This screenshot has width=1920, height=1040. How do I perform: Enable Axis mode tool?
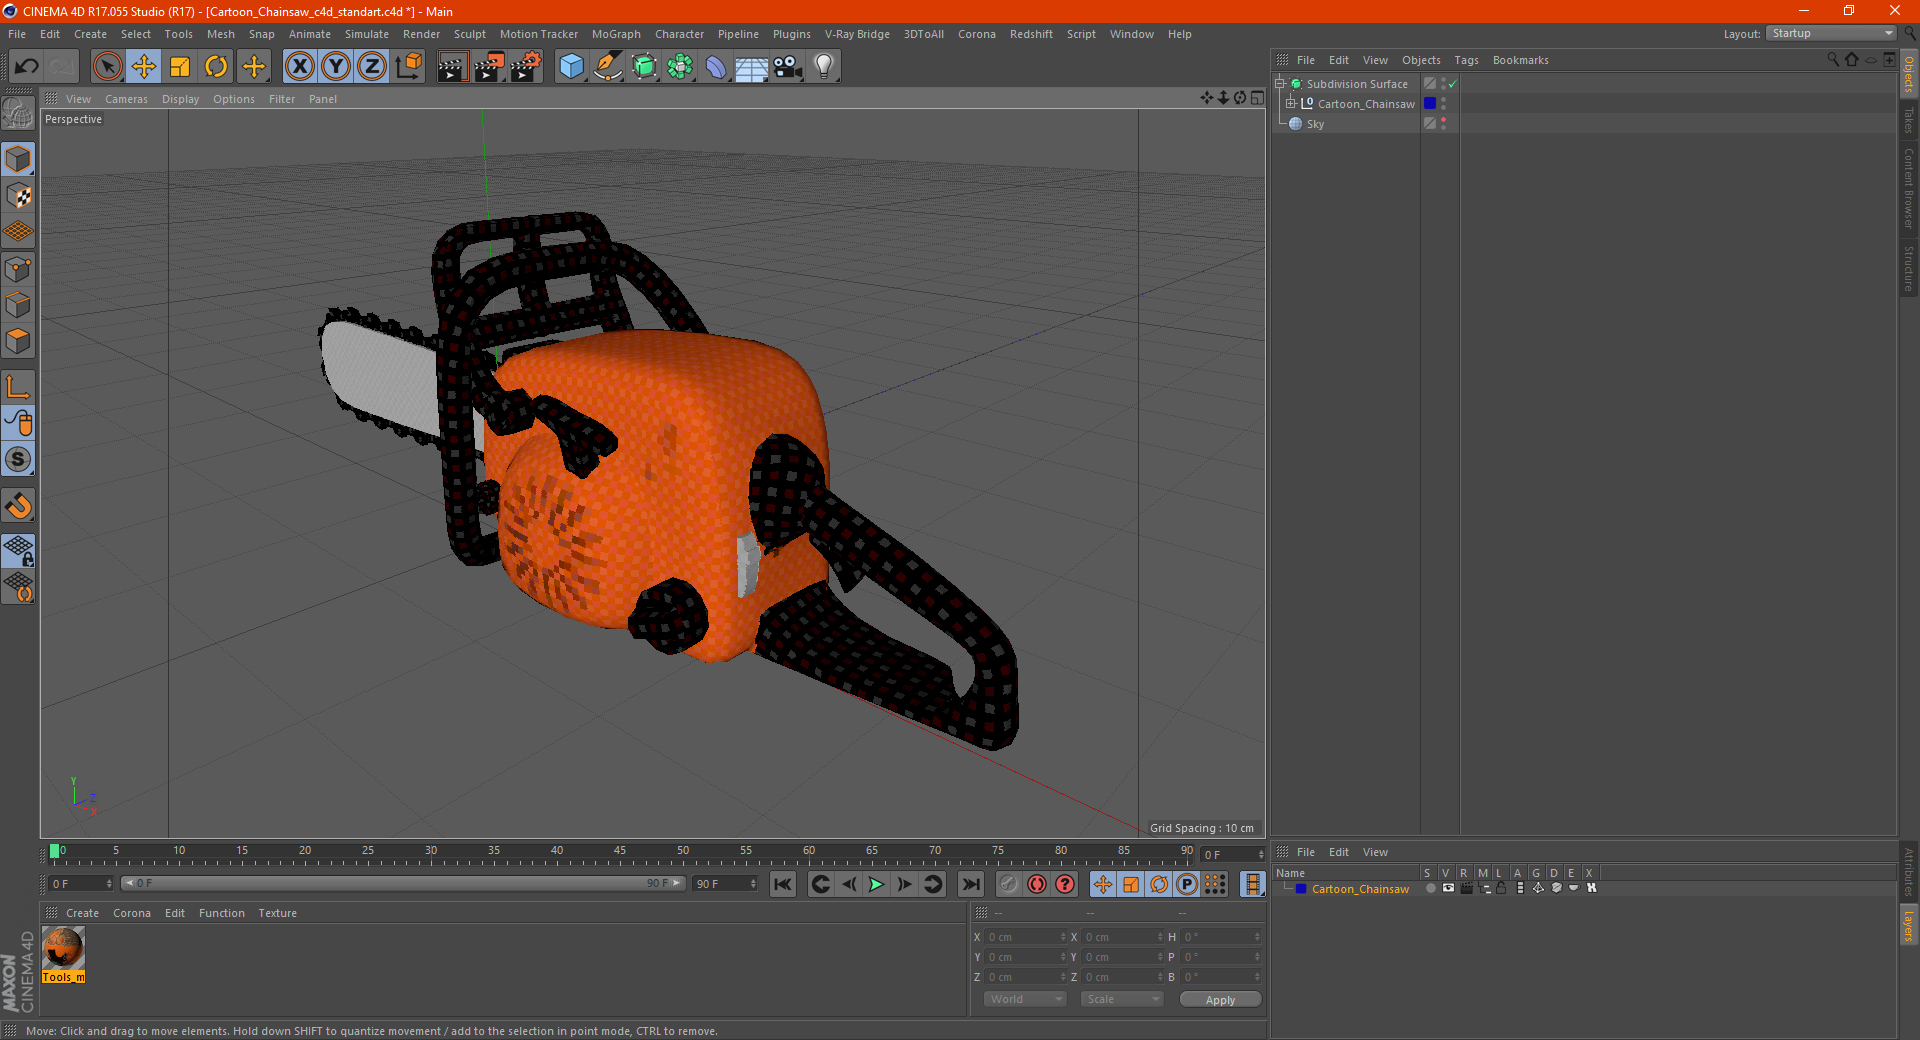click(18, 387)
